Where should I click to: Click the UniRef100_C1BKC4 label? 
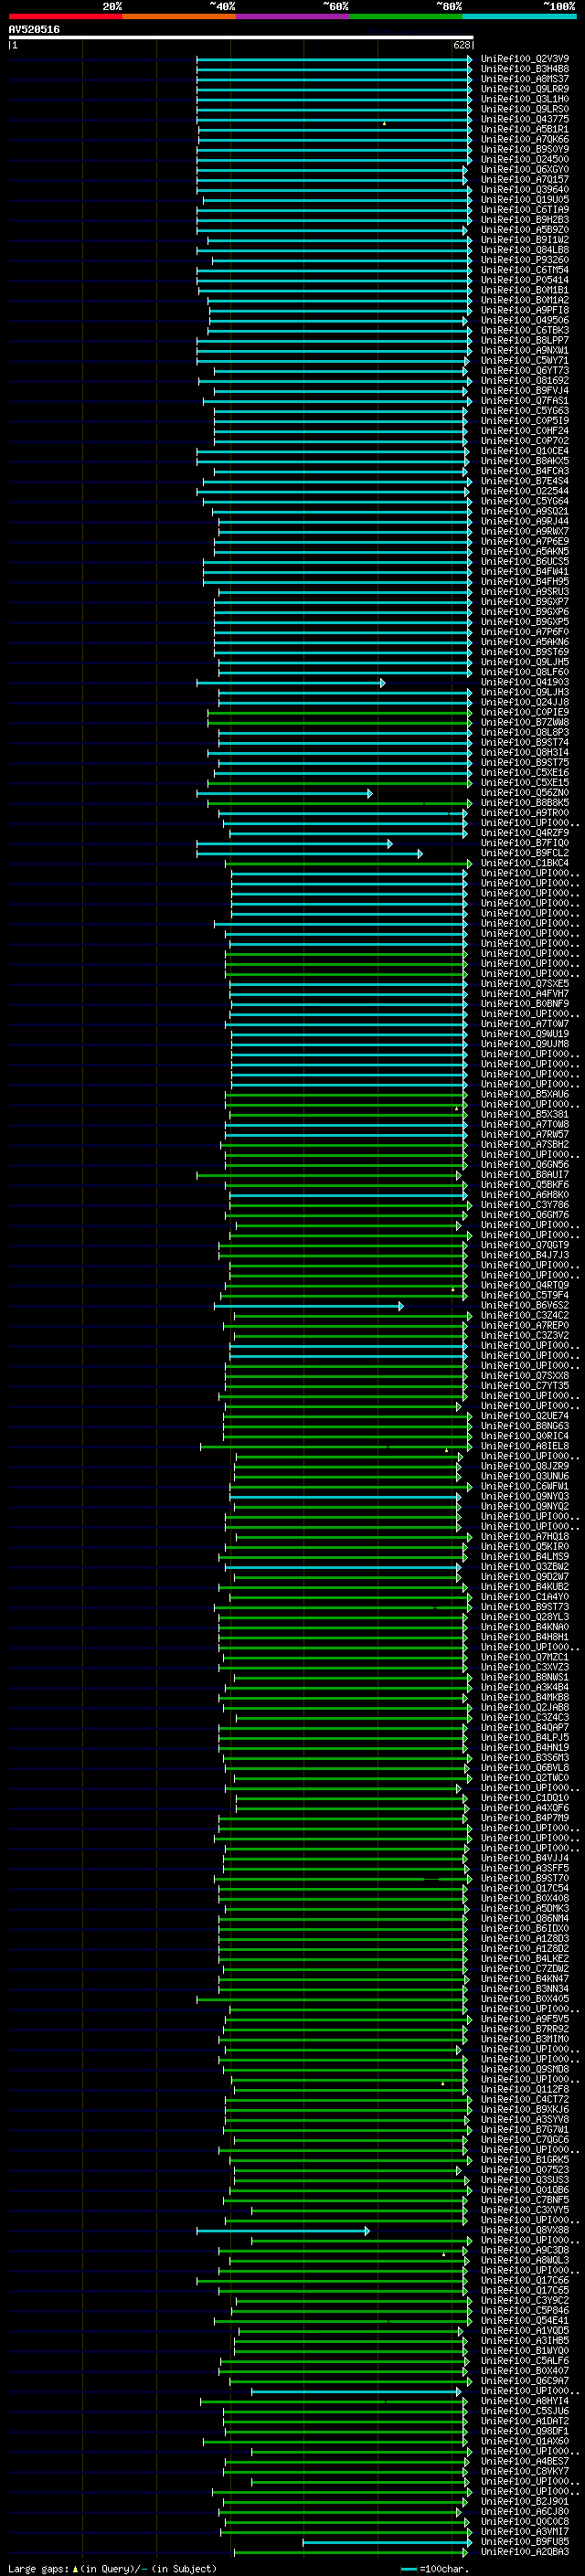525,863
